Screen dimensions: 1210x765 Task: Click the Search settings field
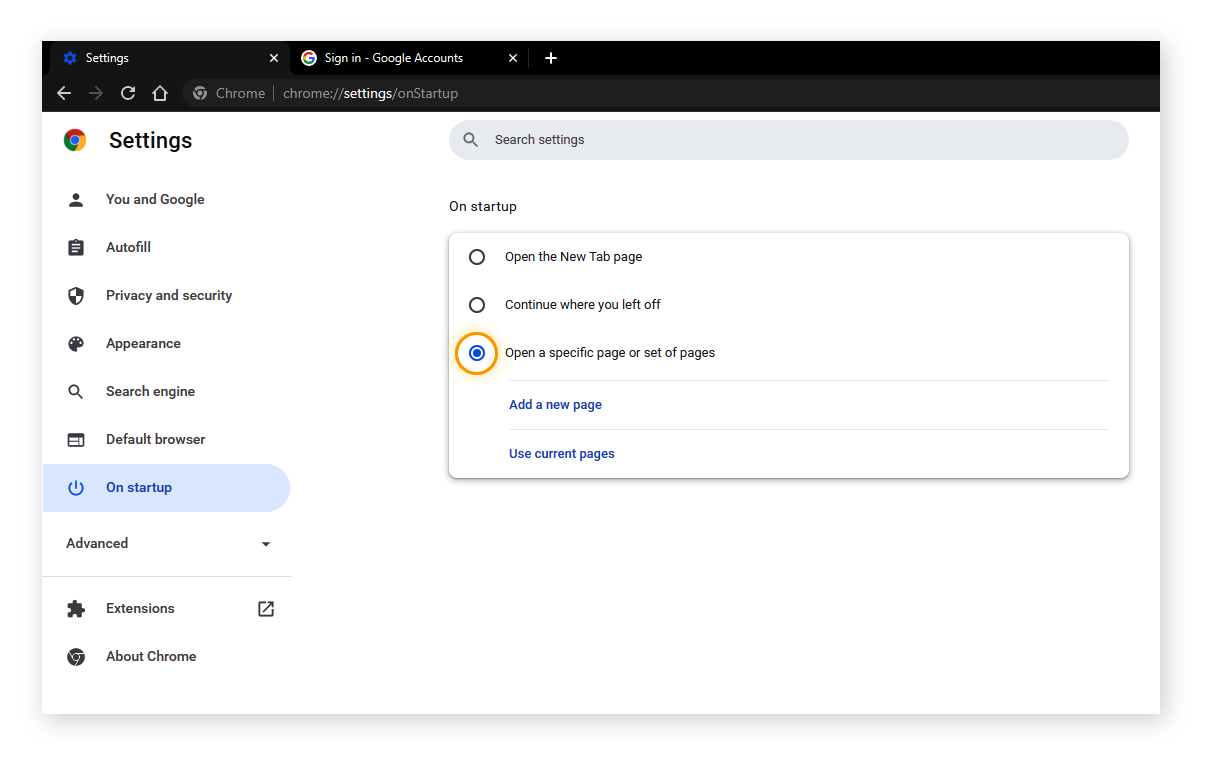coord(789,140)
